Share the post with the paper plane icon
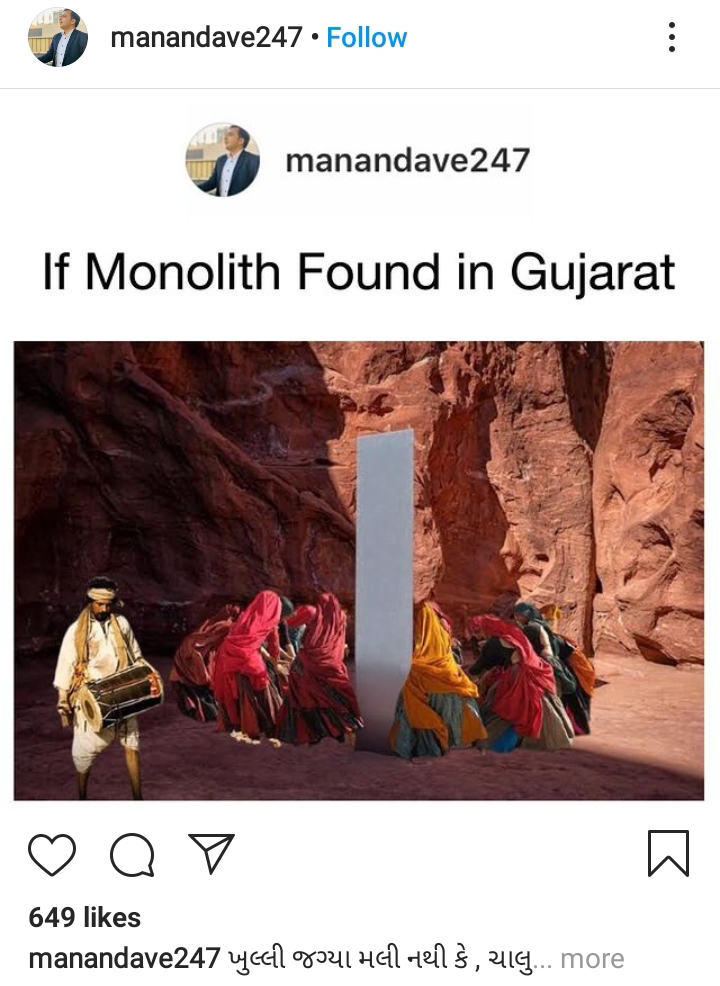 click(212, 853)
